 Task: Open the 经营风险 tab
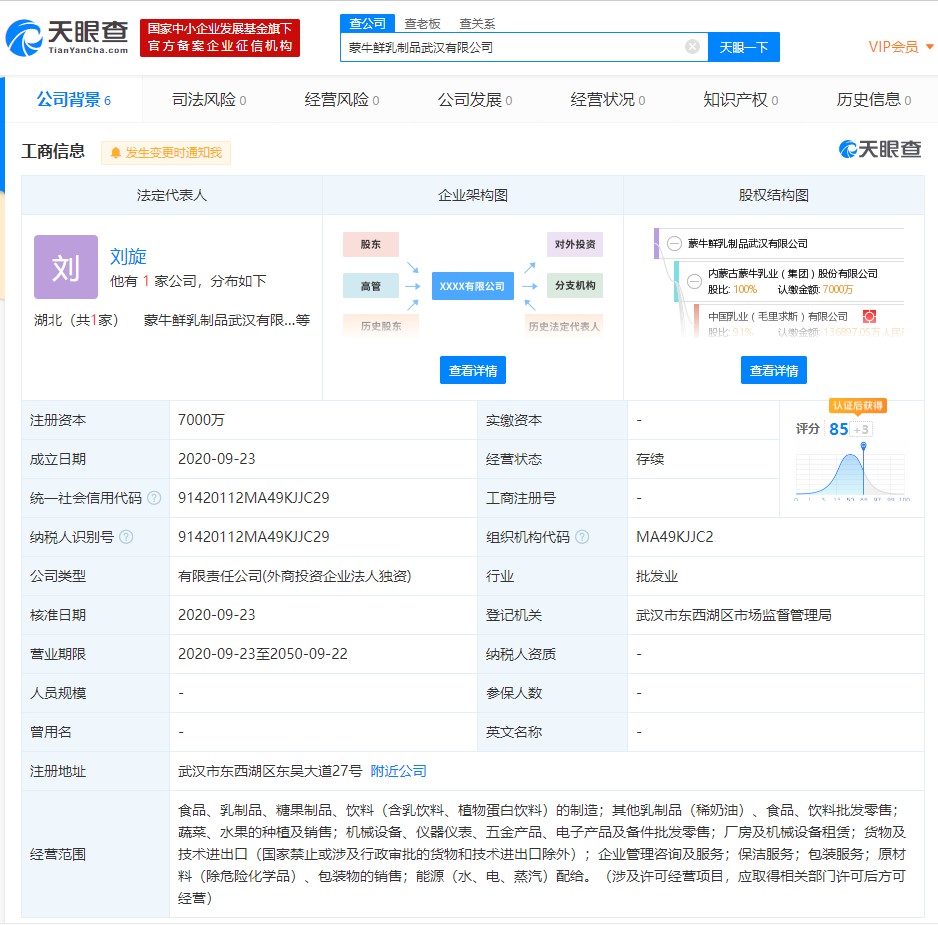tap(342, 99)
